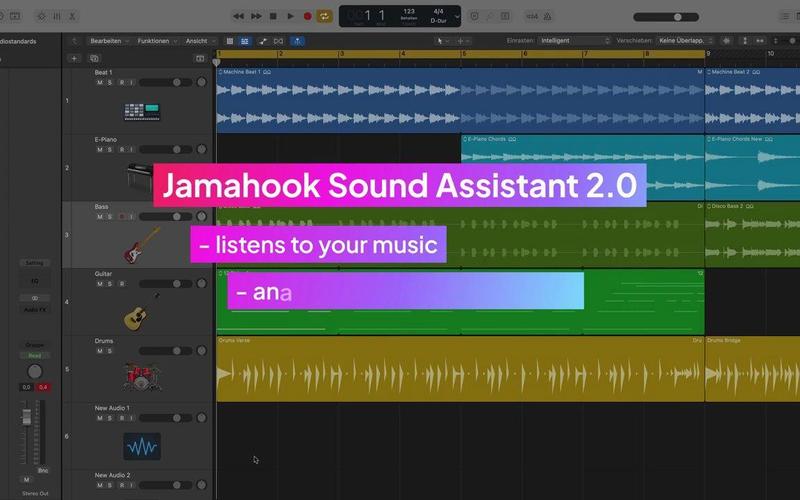This screenshot has width=800, height=500.
Task: Click the waveform zoom icon after Verschieben
Action: click(727, 41)
